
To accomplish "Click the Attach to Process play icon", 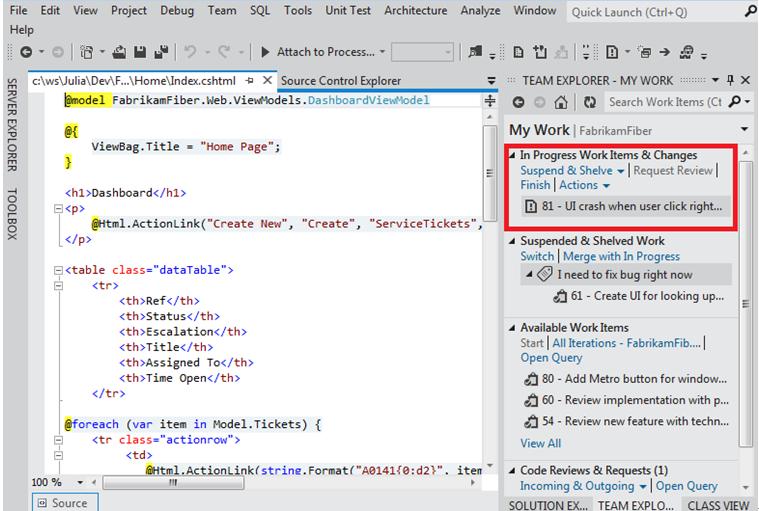I will click(265, 52).
